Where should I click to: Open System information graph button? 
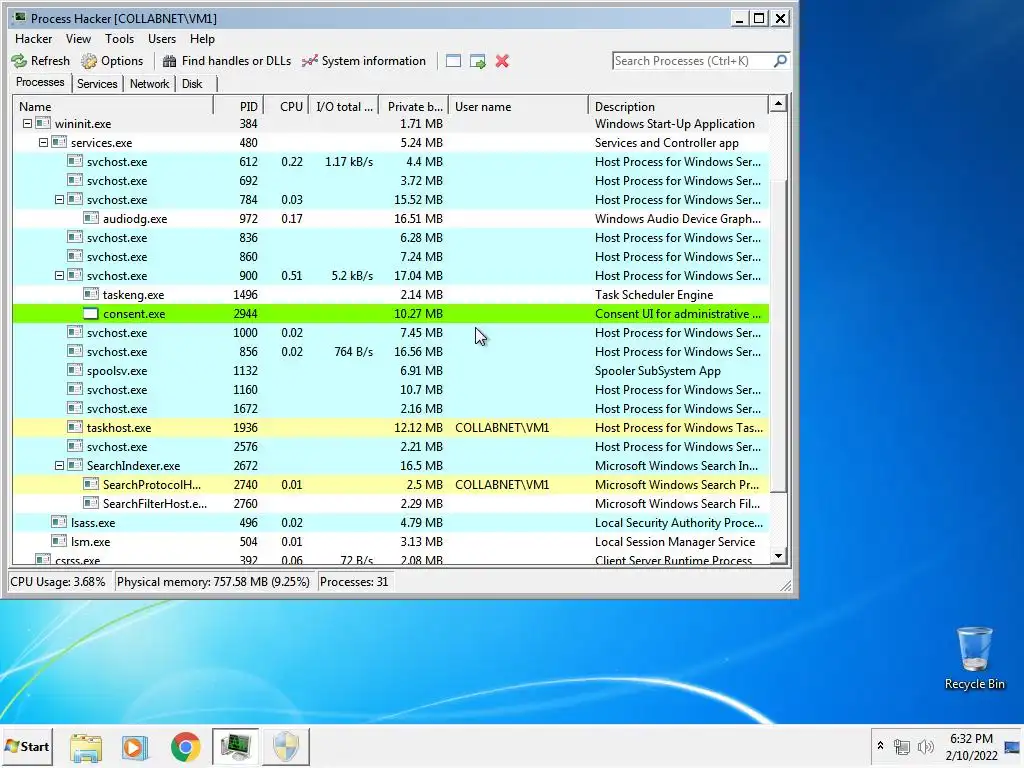pyautogui.click(x=364, y=61)
